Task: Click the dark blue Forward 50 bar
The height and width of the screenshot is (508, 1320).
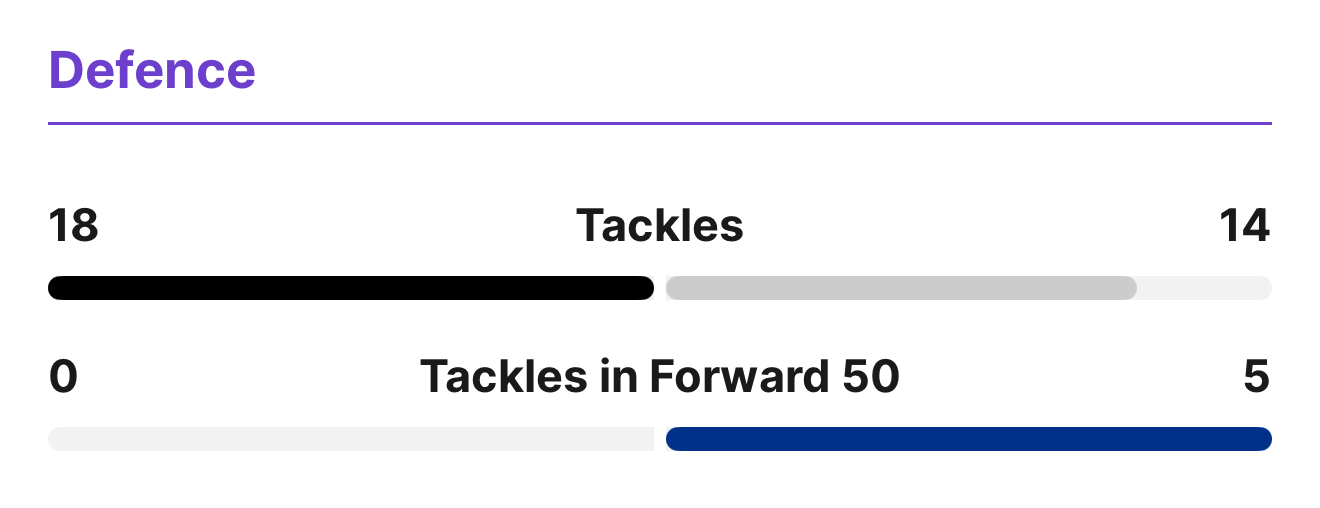Action: [968, 439]
